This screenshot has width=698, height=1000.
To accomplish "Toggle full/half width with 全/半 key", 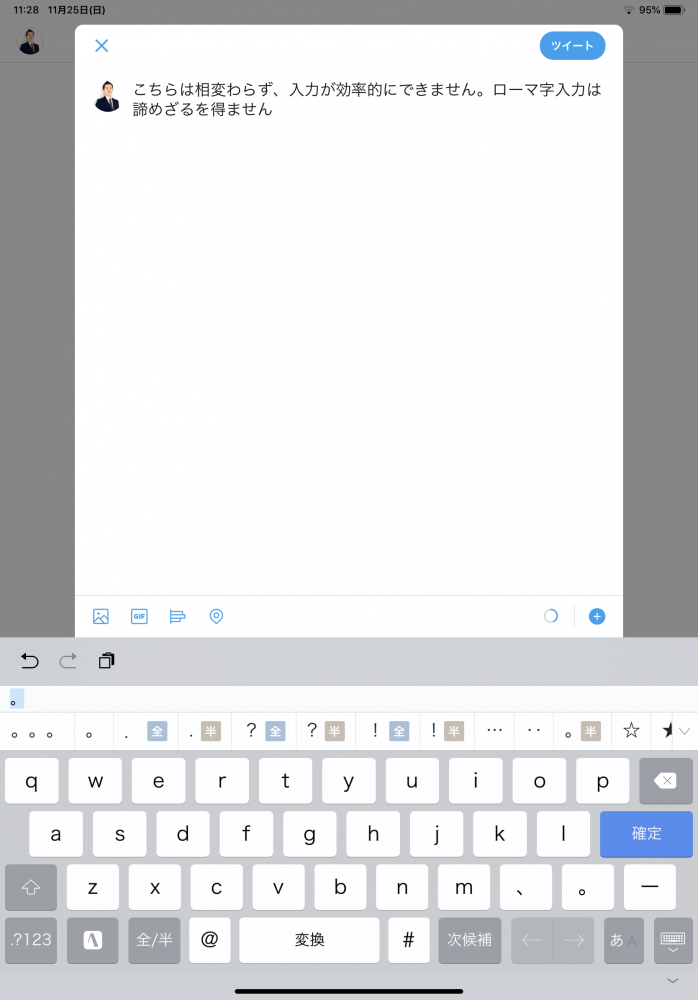I will click(x=154, y=940).
